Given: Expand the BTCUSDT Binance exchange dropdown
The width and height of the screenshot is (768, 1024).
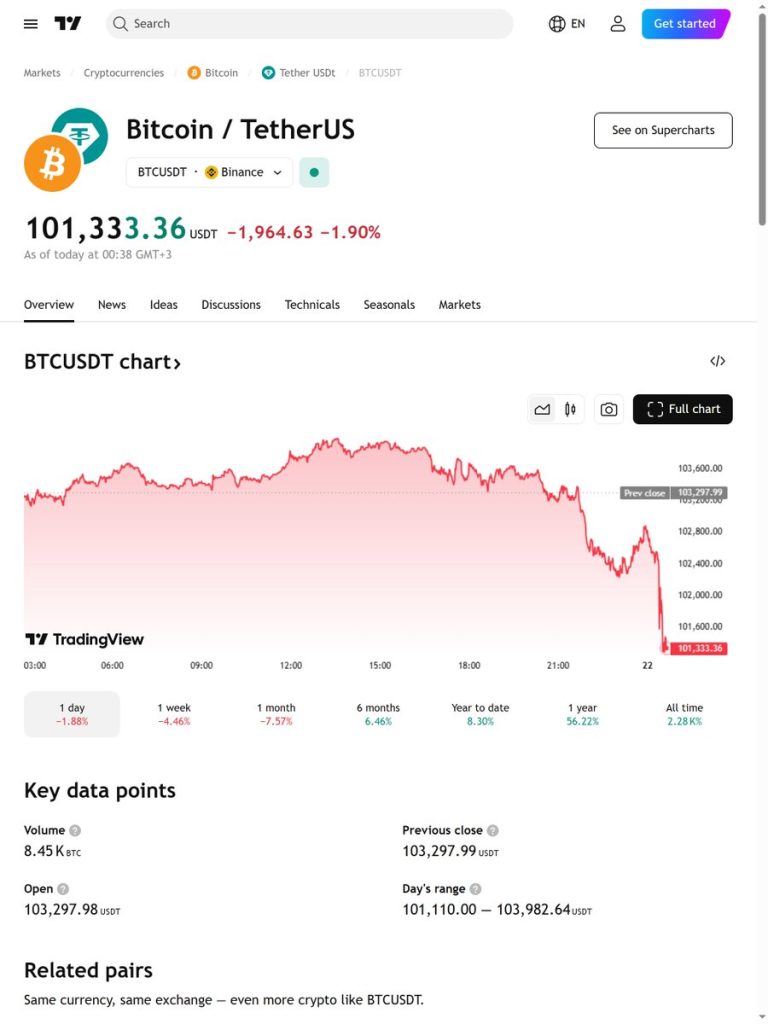Looking at the screenshot, I should (210, 172).
